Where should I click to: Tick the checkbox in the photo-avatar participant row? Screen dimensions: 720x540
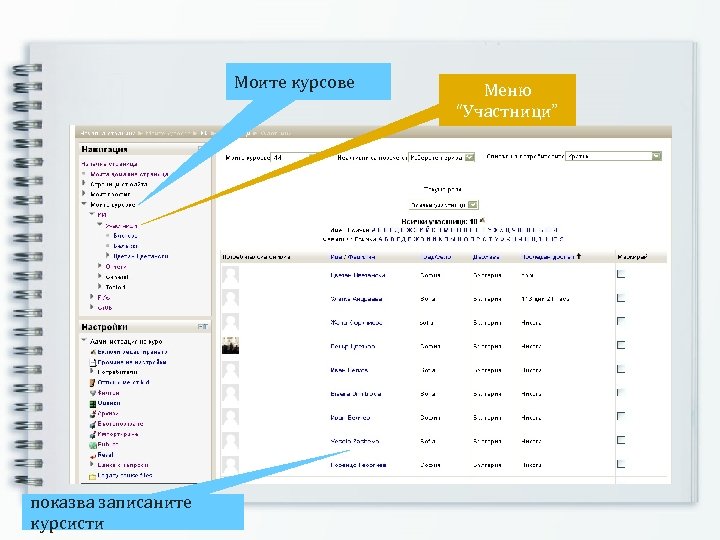[x=621, y=345]
